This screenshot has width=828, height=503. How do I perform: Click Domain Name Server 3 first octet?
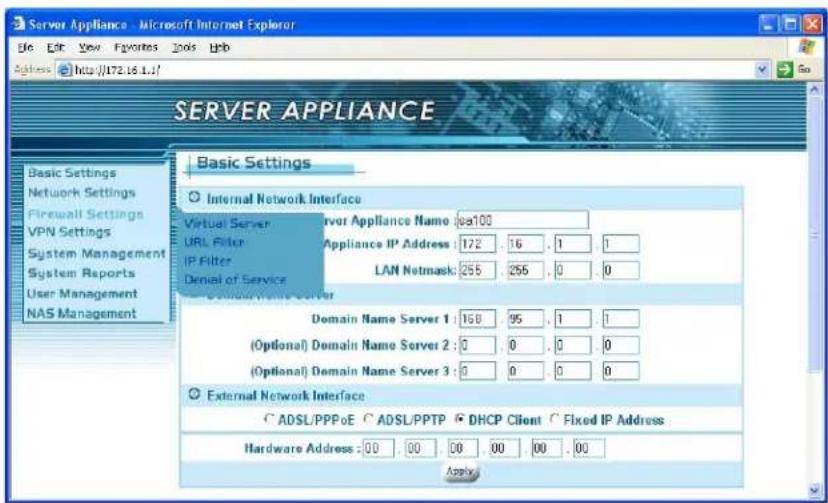pos(477,371)
